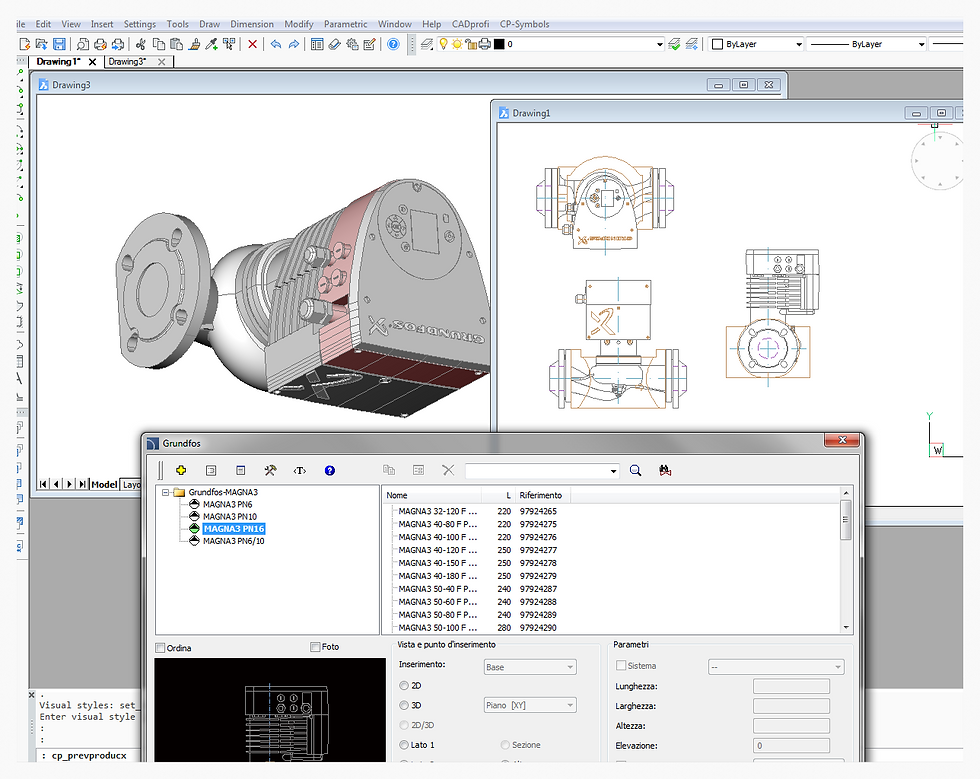Click the product list vertical scrollbar thumb
Viewport: 980px width, 779px height.
point(846,520)
